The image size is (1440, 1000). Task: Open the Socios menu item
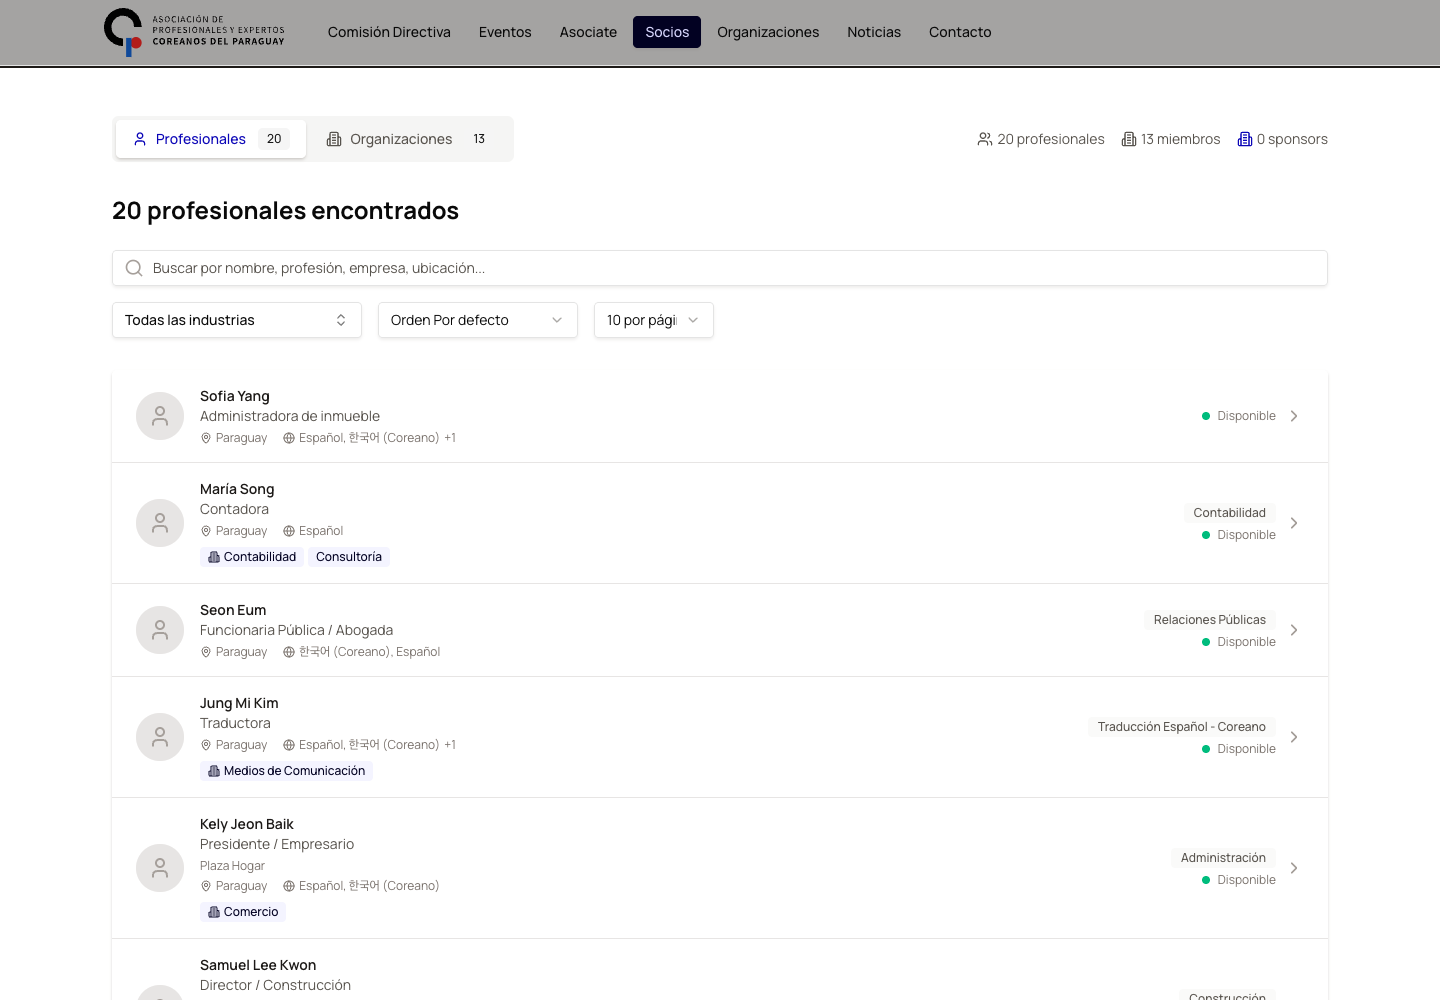pos(667,32)
